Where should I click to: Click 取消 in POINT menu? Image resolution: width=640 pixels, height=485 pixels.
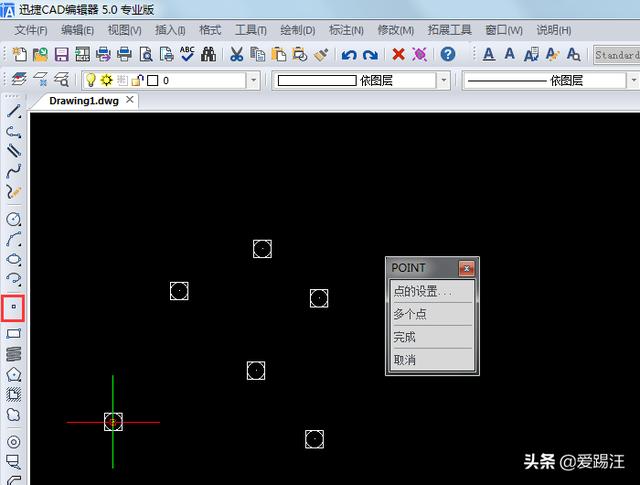(x=432, y=360)
